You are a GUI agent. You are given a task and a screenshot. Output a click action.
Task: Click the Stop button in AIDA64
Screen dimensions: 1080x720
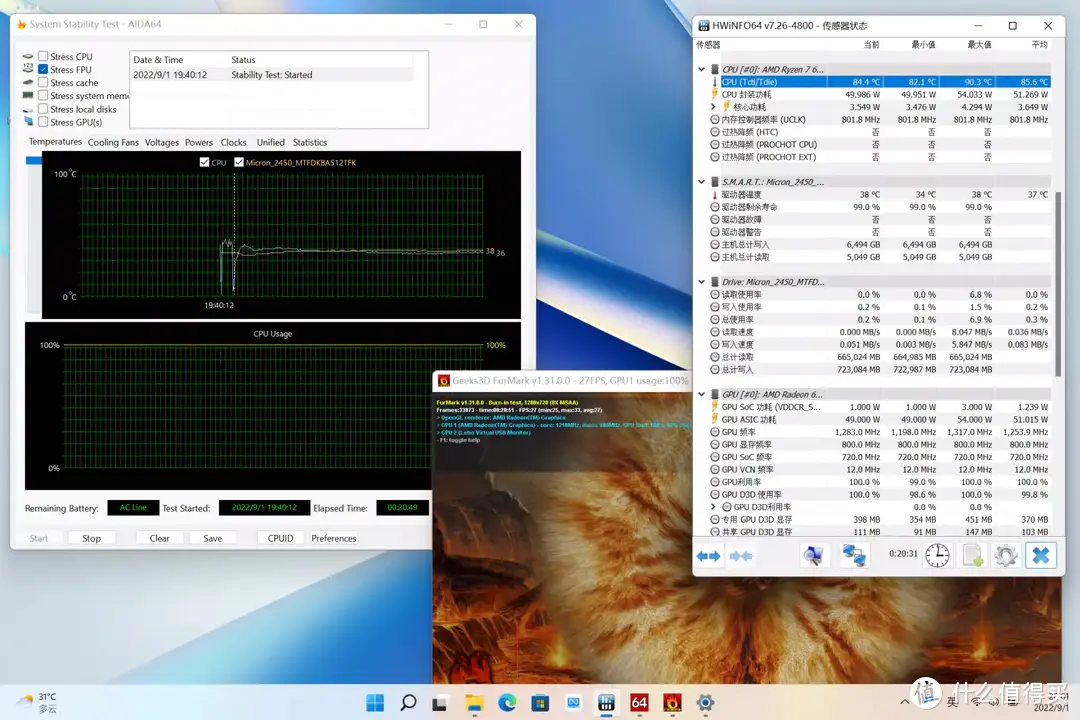[x=92, y=538]
